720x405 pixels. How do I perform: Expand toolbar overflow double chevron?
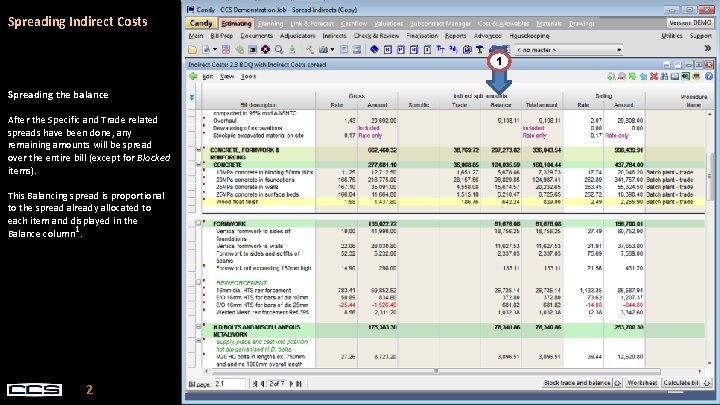708,48
